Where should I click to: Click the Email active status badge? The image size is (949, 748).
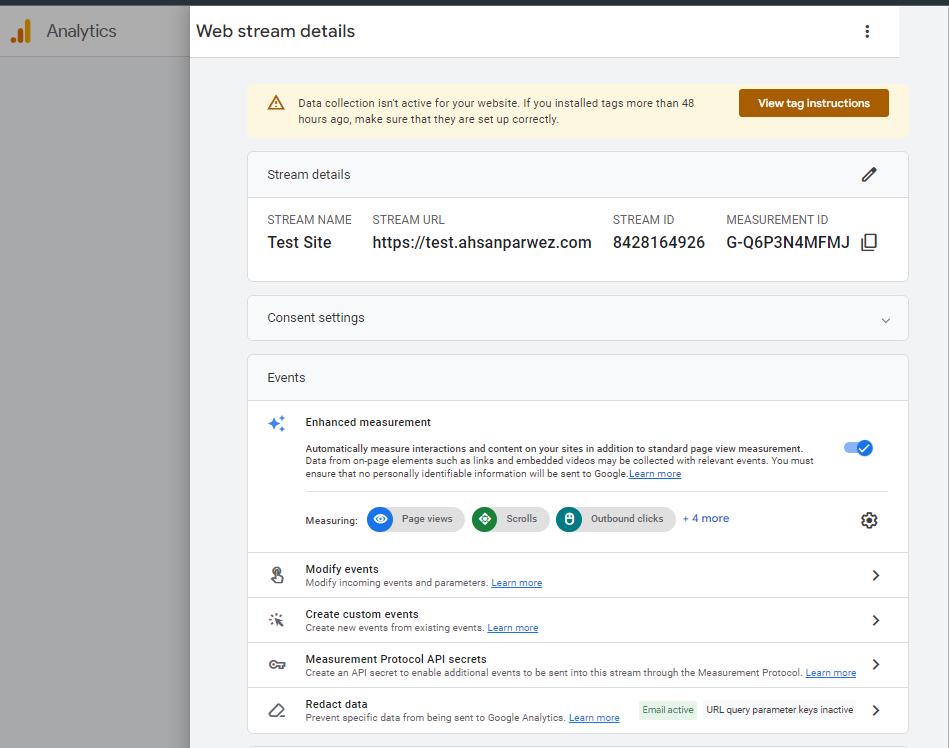pos(668,710)
